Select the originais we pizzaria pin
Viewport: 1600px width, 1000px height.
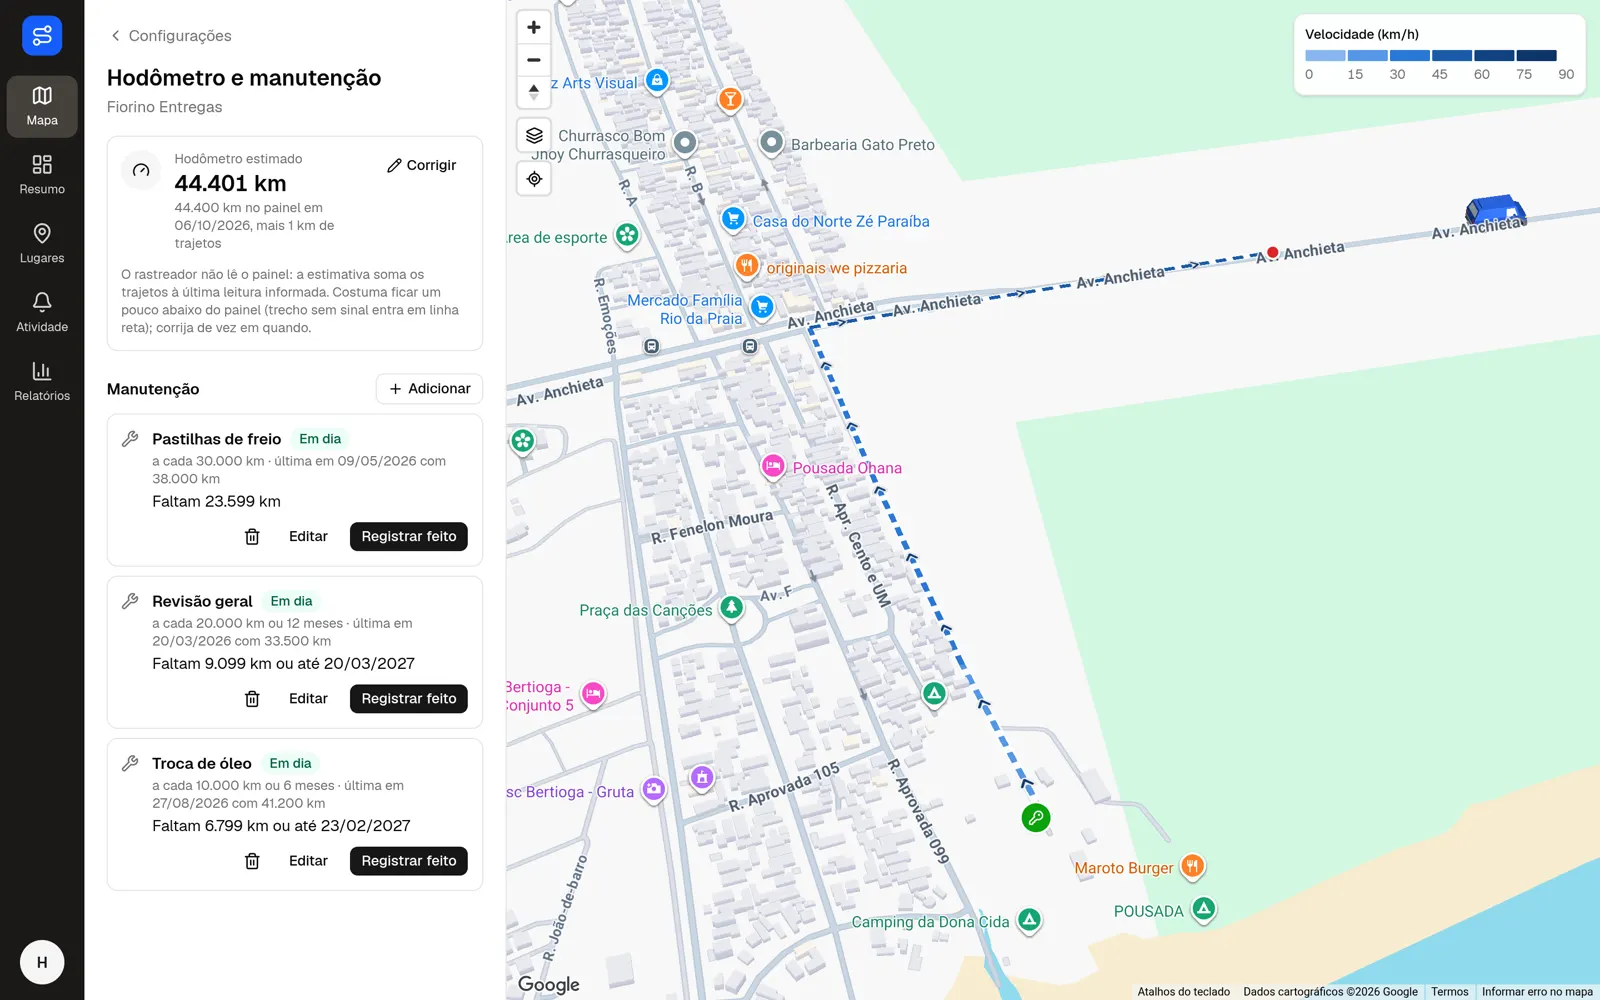(747, 266)
